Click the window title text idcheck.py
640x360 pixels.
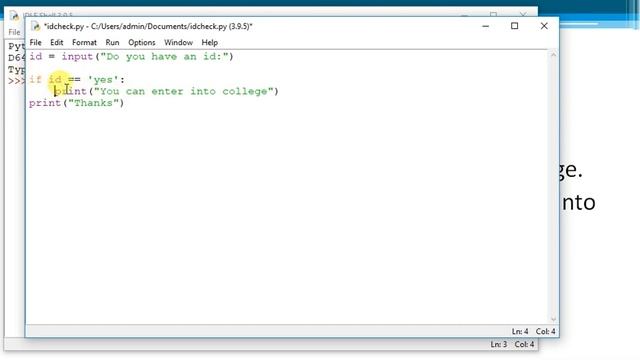pos(148,27)
